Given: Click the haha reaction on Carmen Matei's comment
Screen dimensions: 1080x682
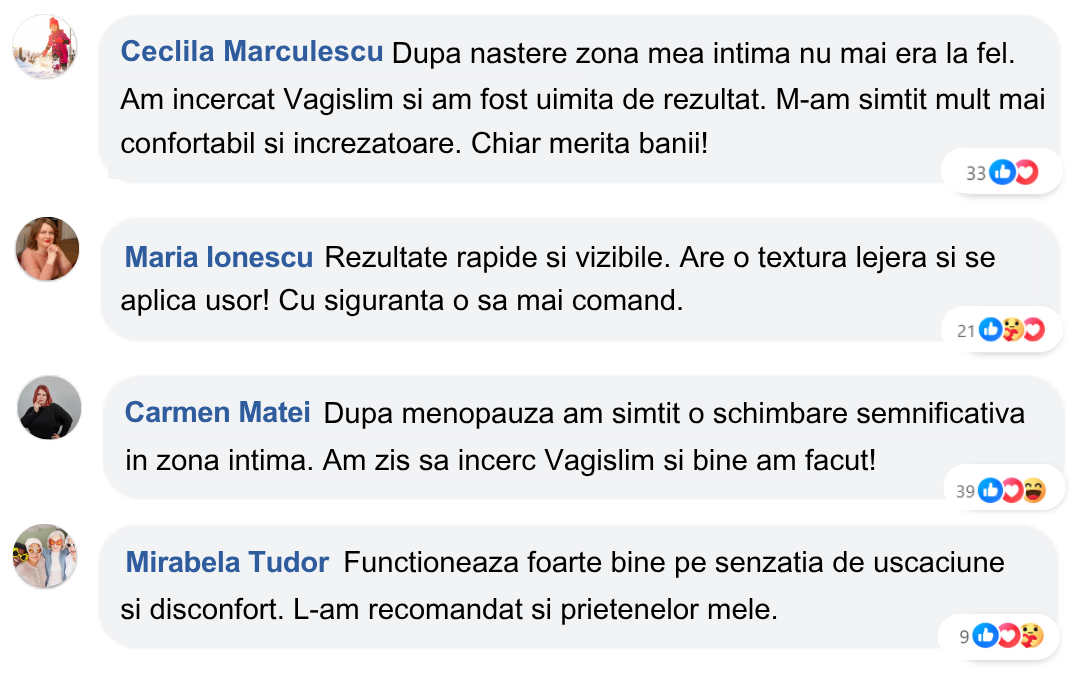Looking at the screenshot, I should coord(1034,490).
